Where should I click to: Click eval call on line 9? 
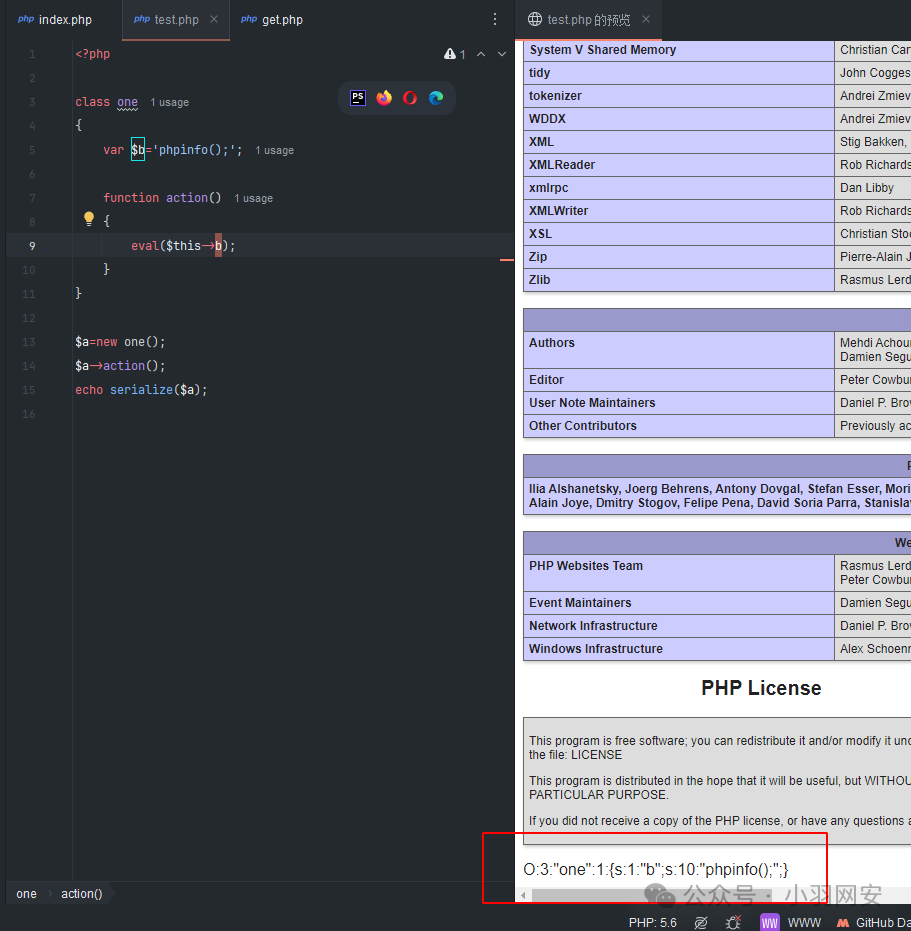[x=145, y=246]
